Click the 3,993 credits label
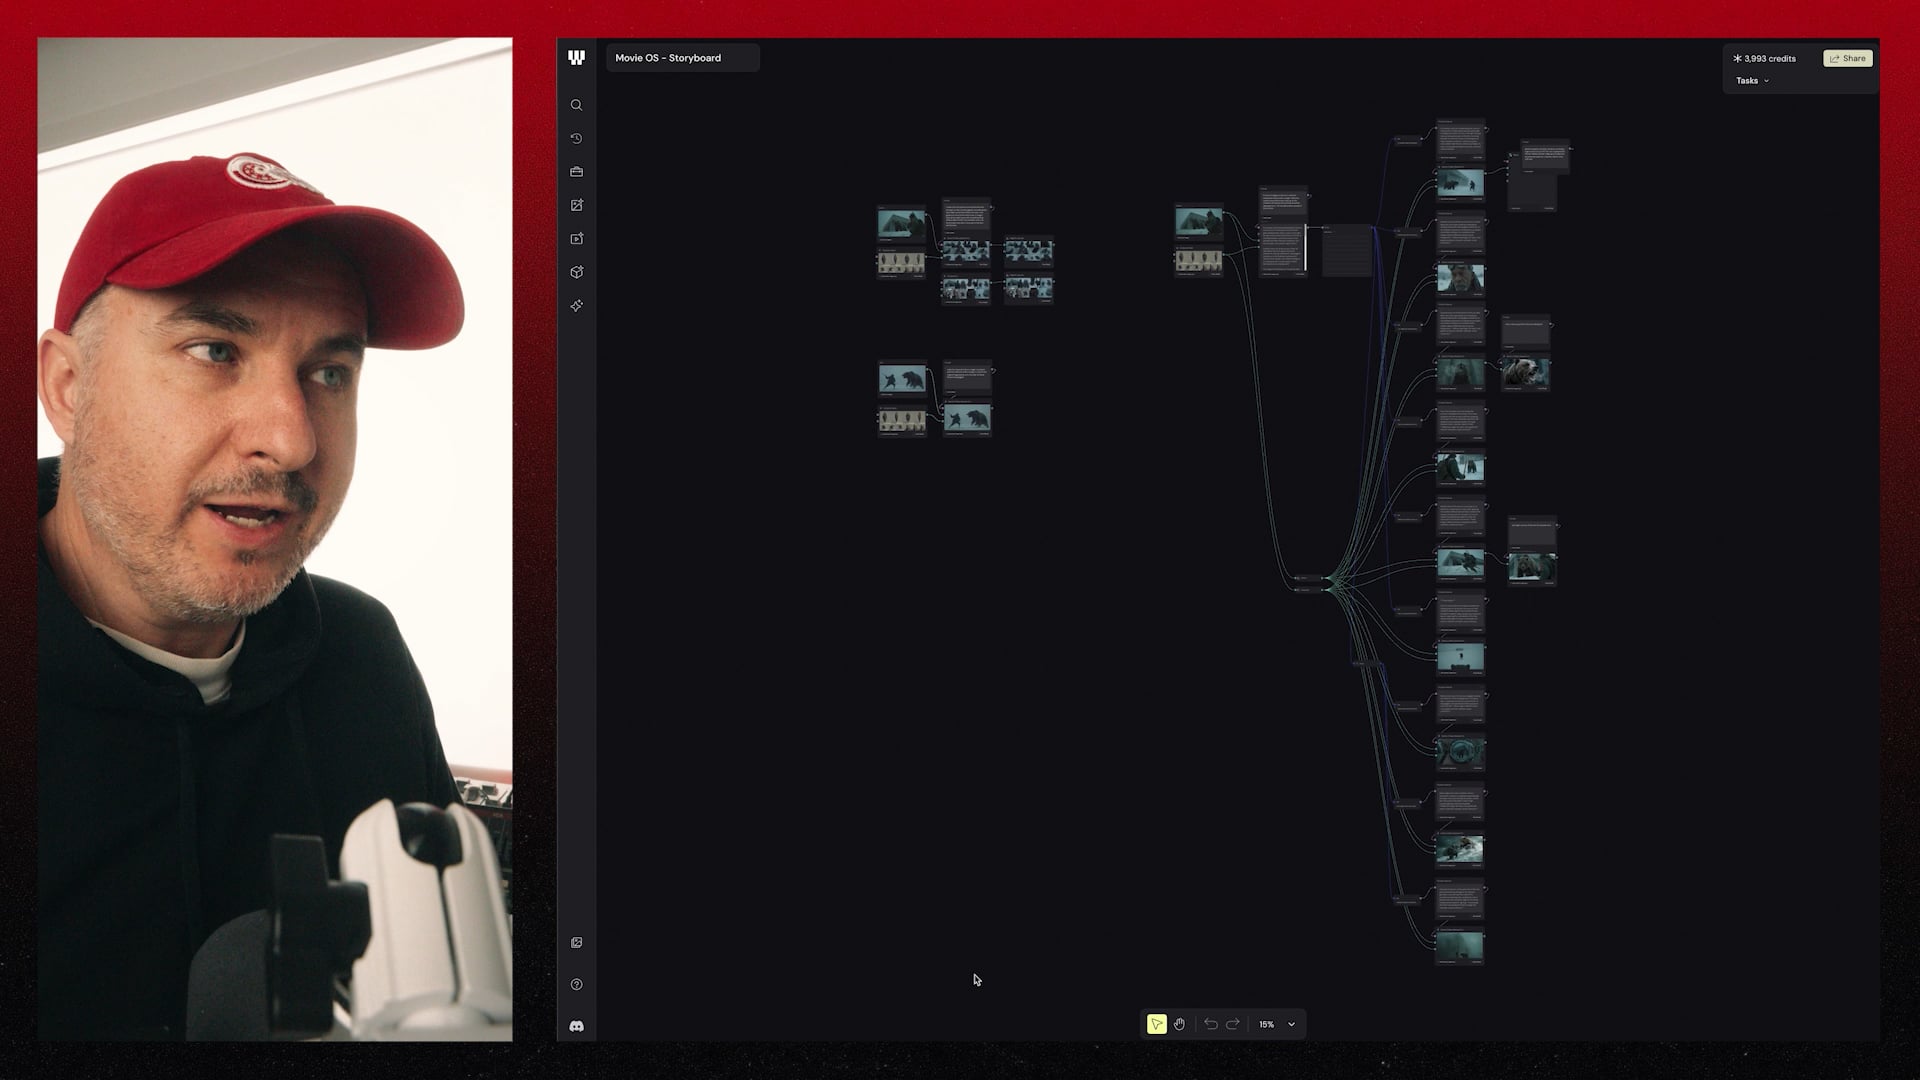This screenshot has width=1920, height=1080. click(x=1763, y=58)
